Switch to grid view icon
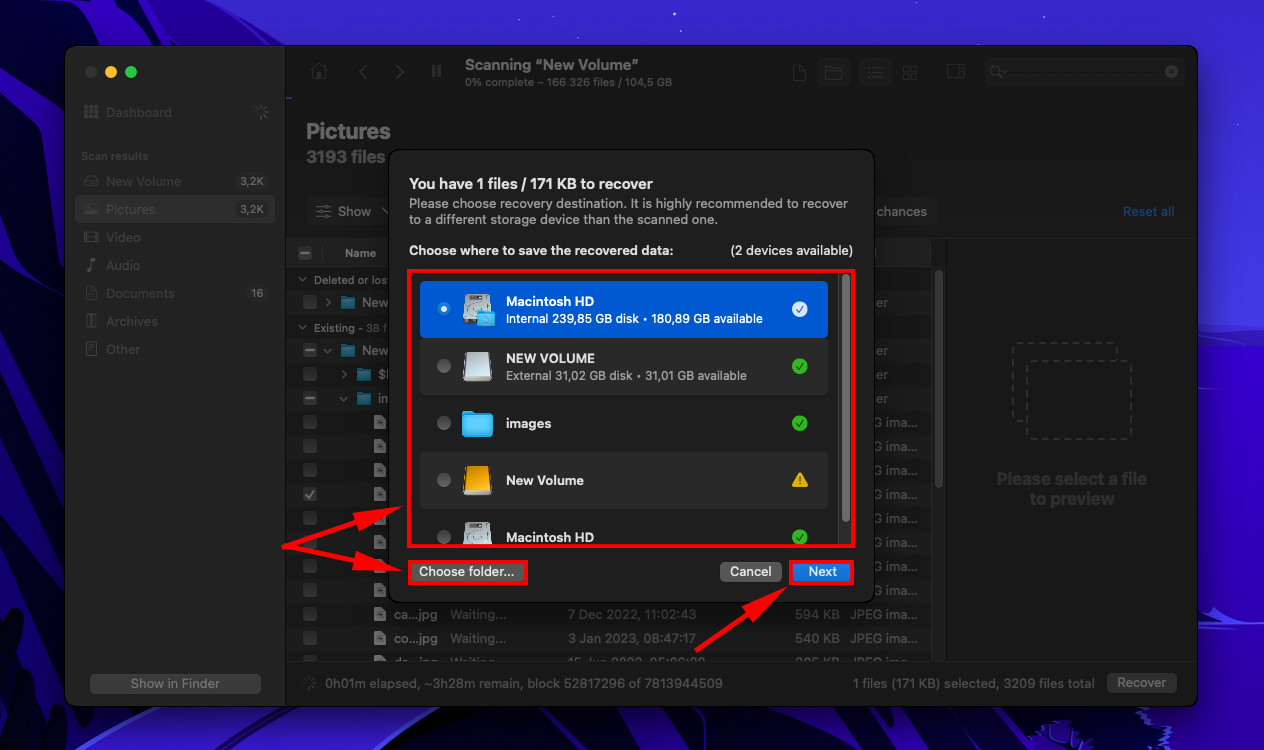The width and height of the screenshot is (1264, 750). (x=910, y=72)
